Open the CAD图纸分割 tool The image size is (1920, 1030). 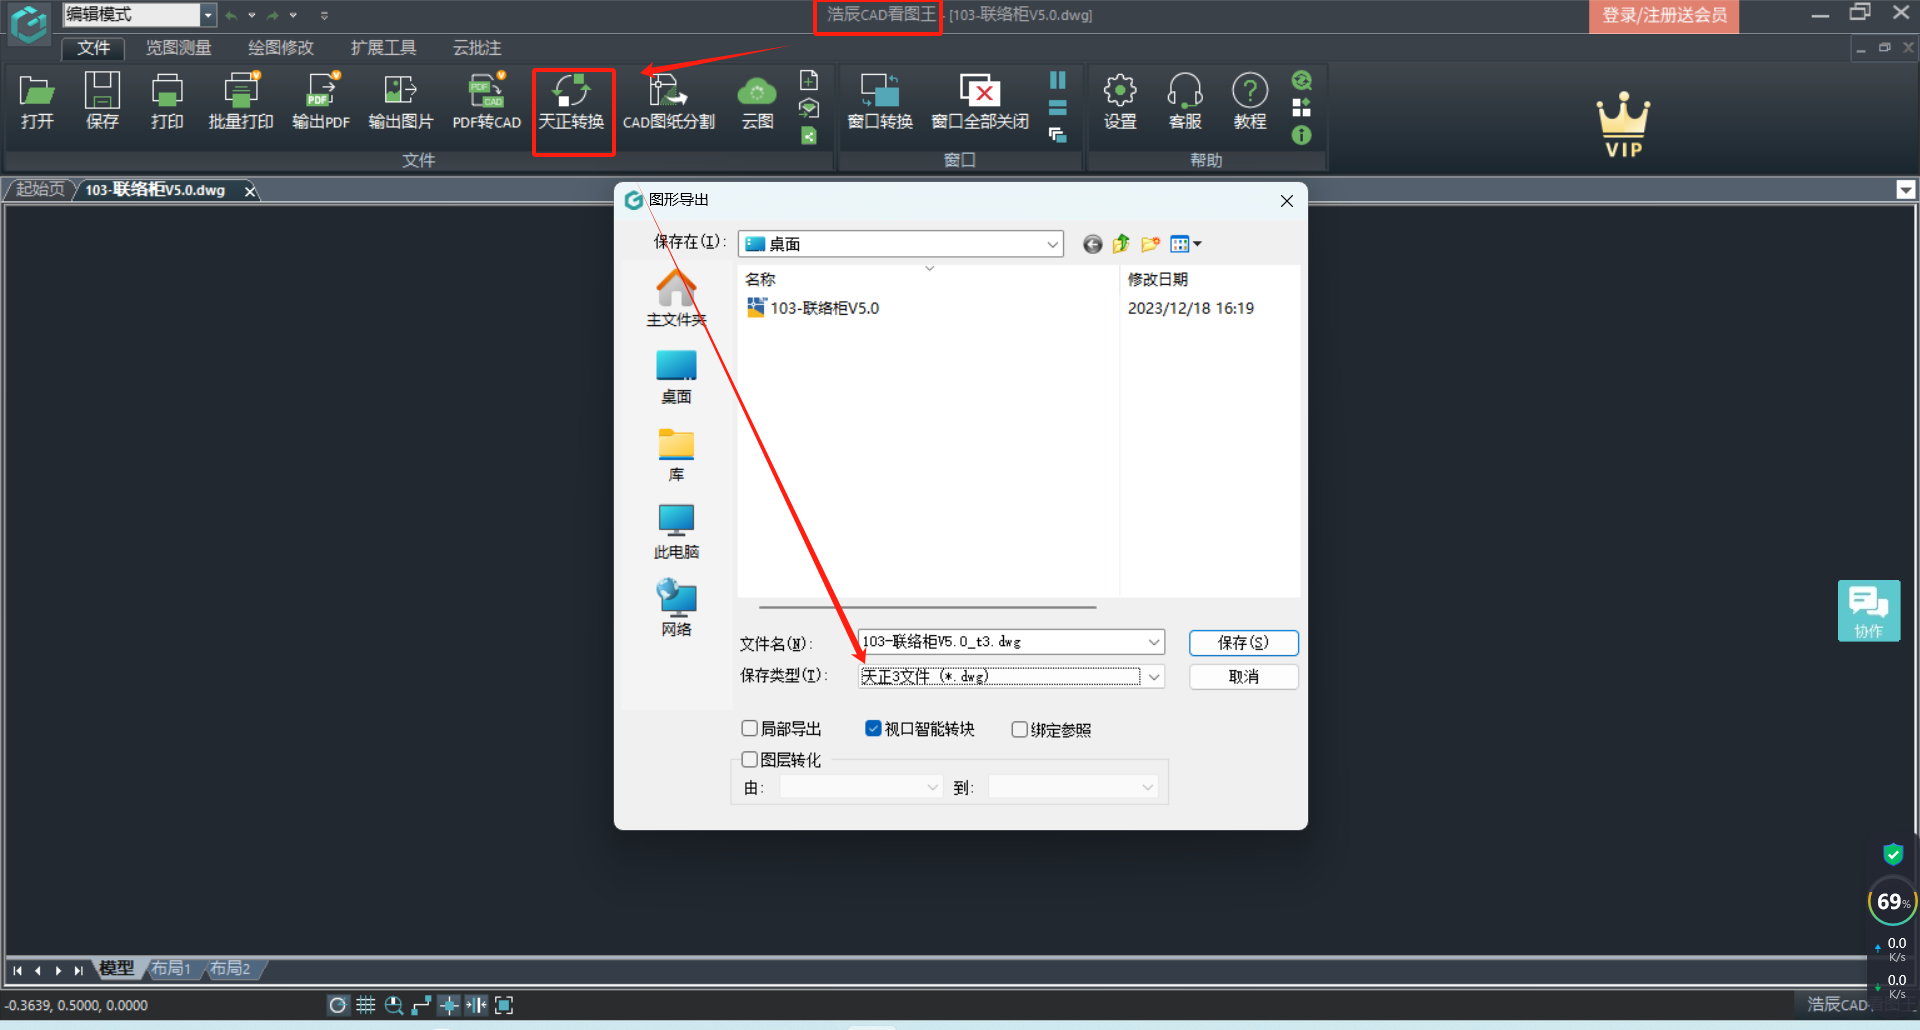pyautogui.click(x=669, y=101)
